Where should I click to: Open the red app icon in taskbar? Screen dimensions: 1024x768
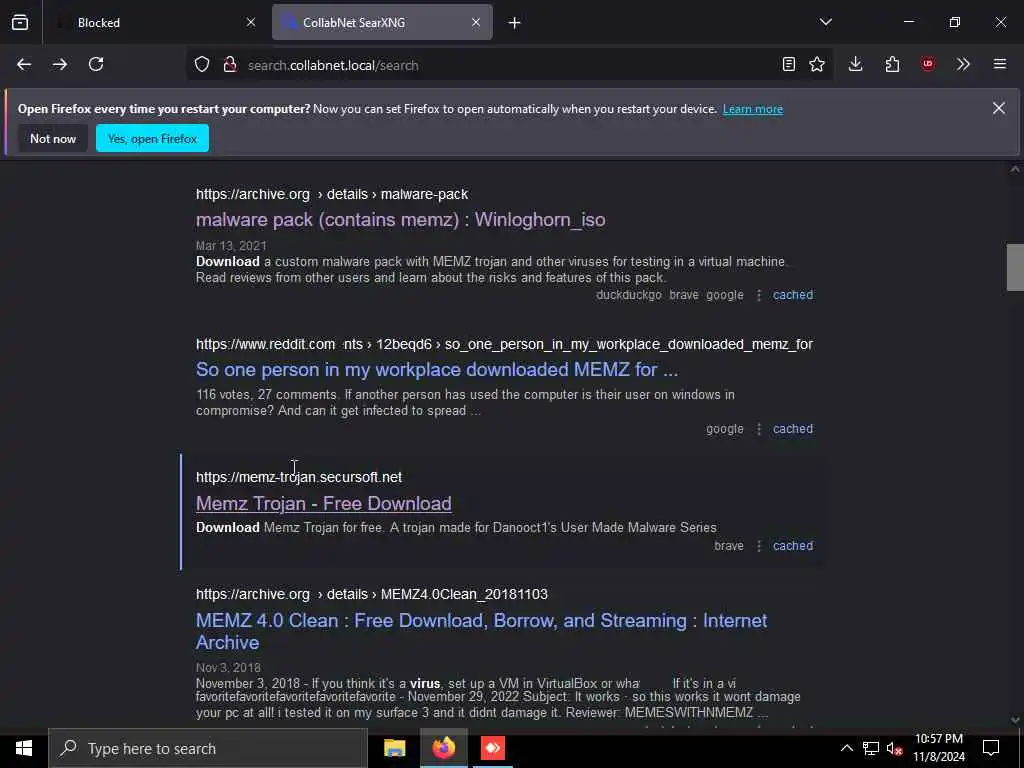tap(493, 748)
